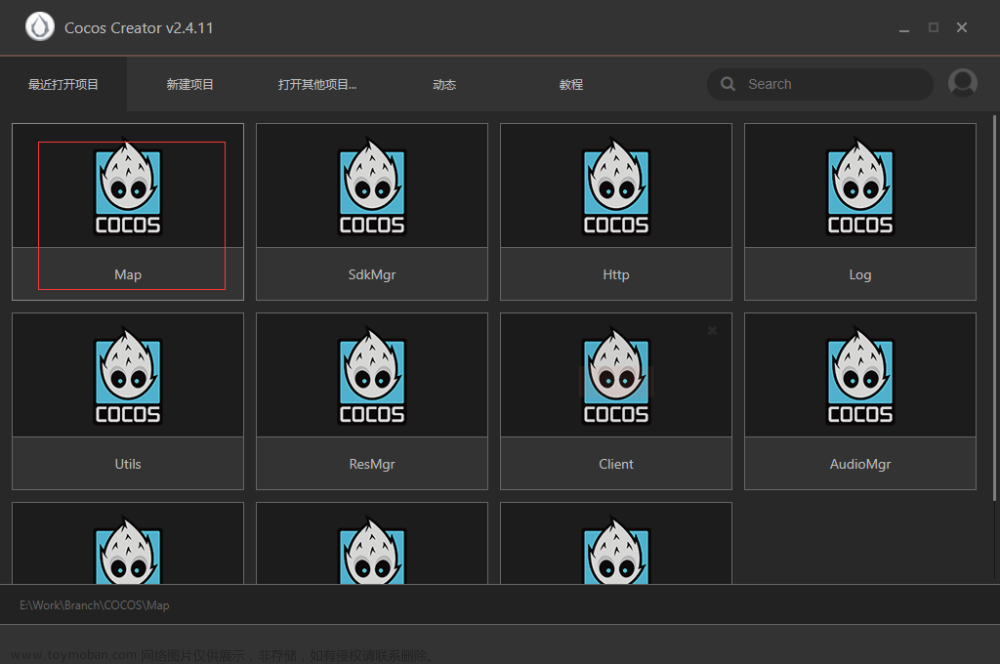Click the user account avatar icon

click(962, 83)
